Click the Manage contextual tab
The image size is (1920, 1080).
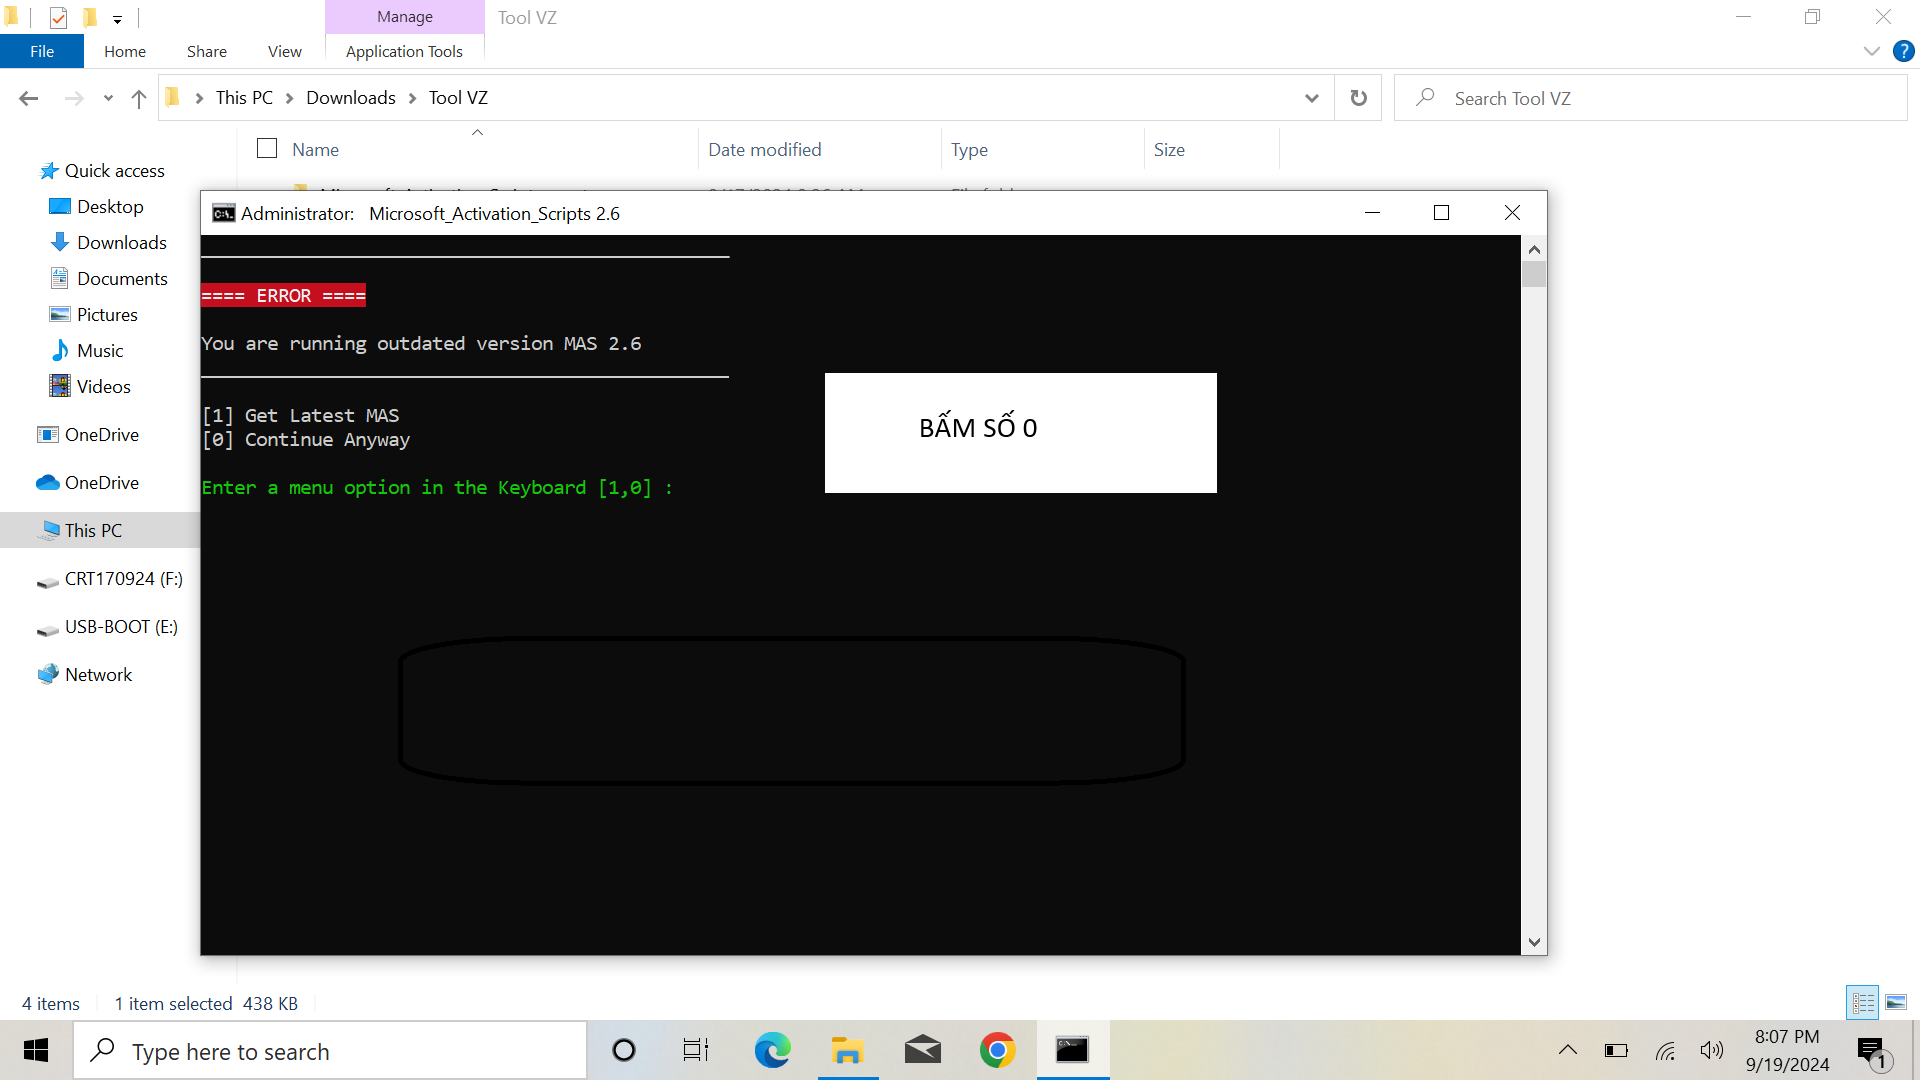coord(405,17)
